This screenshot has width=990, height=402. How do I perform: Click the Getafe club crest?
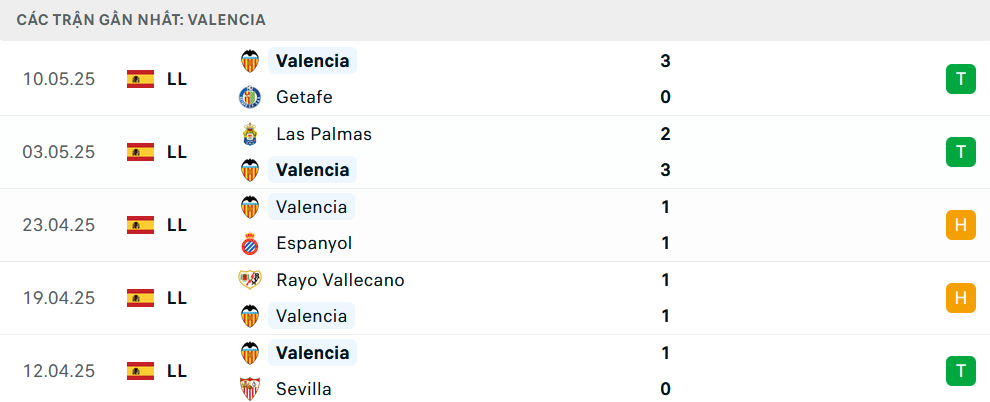(250, 97)
